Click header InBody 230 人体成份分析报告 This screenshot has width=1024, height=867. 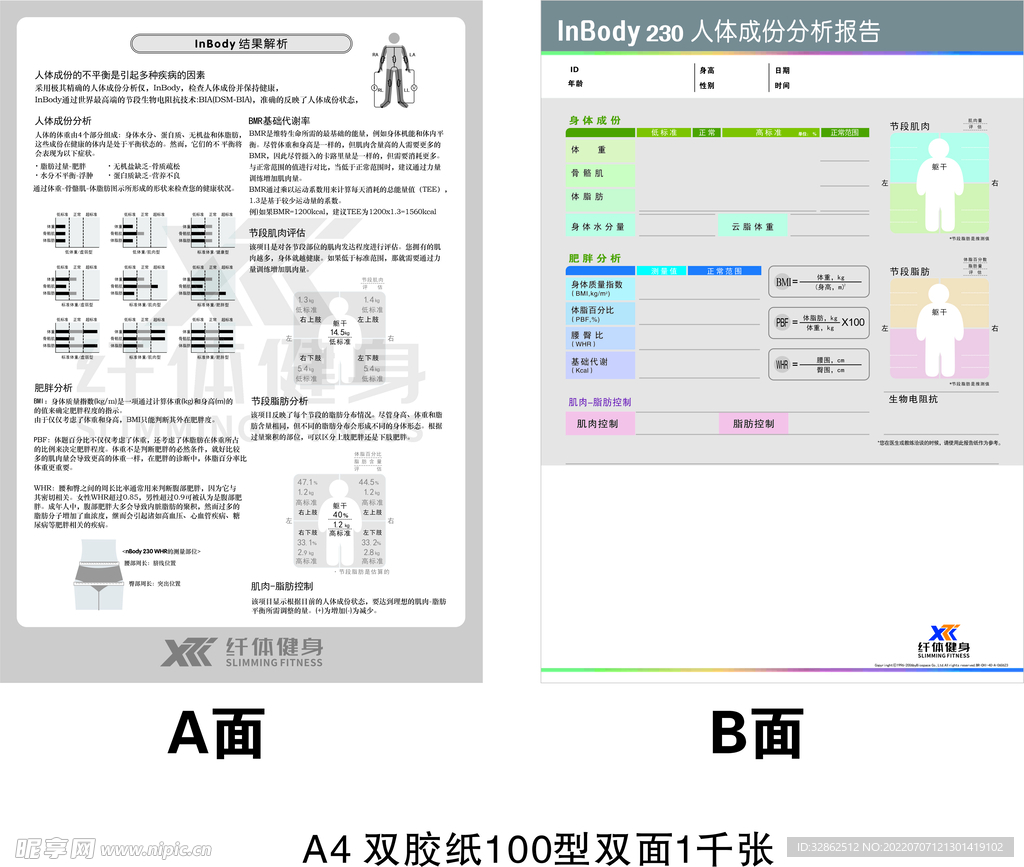point(718,31)
